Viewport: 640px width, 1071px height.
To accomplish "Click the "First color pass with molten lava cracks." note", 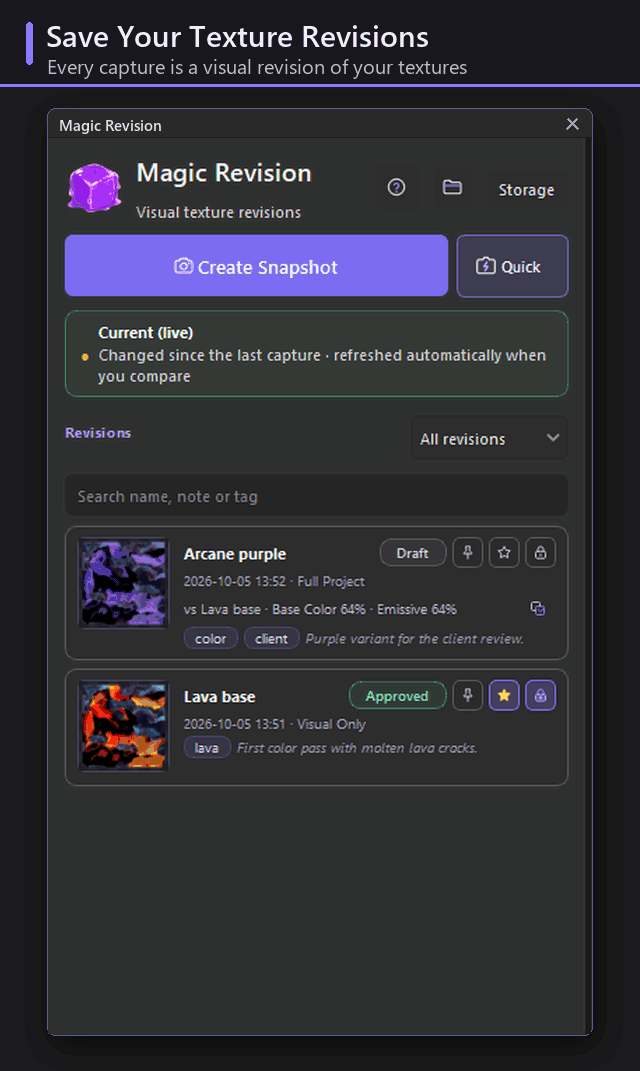I will (x=357, y=748).
